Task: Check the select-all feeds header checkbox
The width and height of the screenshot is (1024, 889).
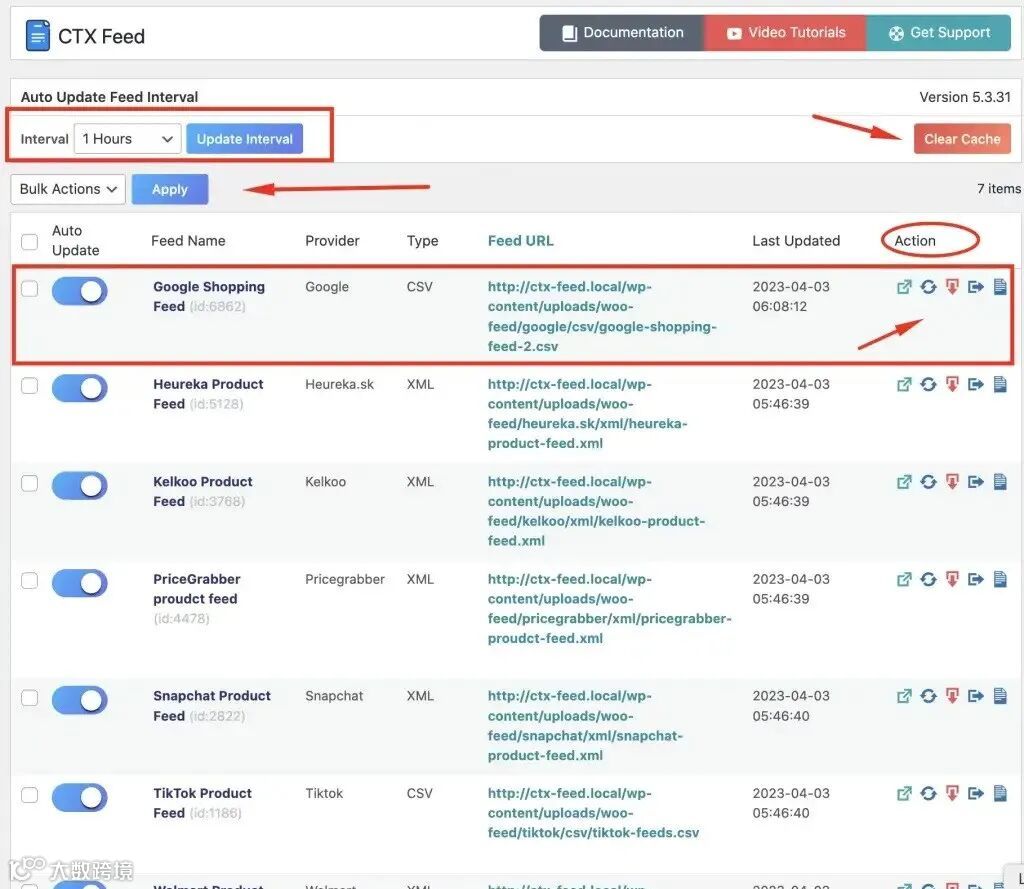Action: click(x=29, y=242)
